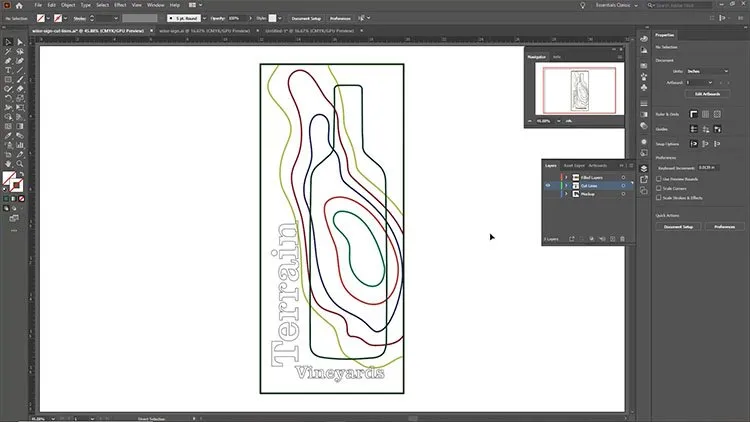Click the Style swatch in control bar
The width and height of the screenshot is (750, 422).
pyautogui.click(x=272, y=18)
